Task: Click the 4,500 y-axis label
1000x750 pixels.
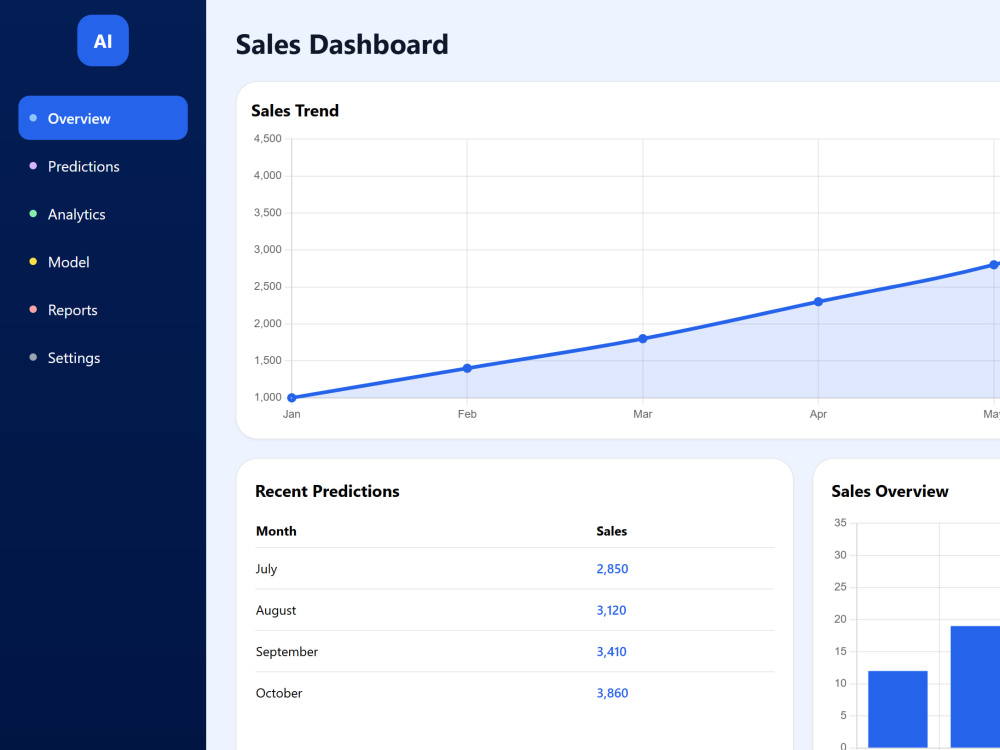Action: pos(268,138)
